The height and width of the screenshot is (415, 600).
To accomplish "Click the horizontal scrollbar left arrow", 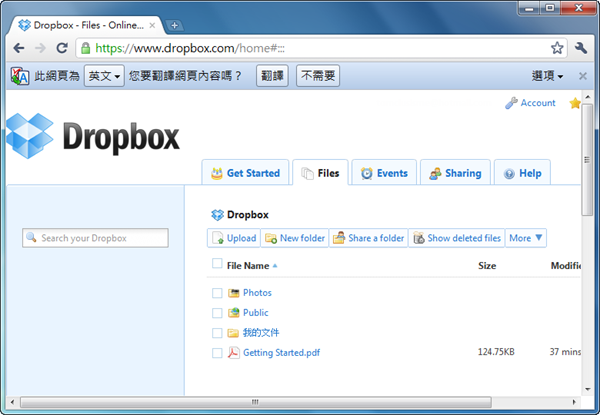I will click(13, 402).
